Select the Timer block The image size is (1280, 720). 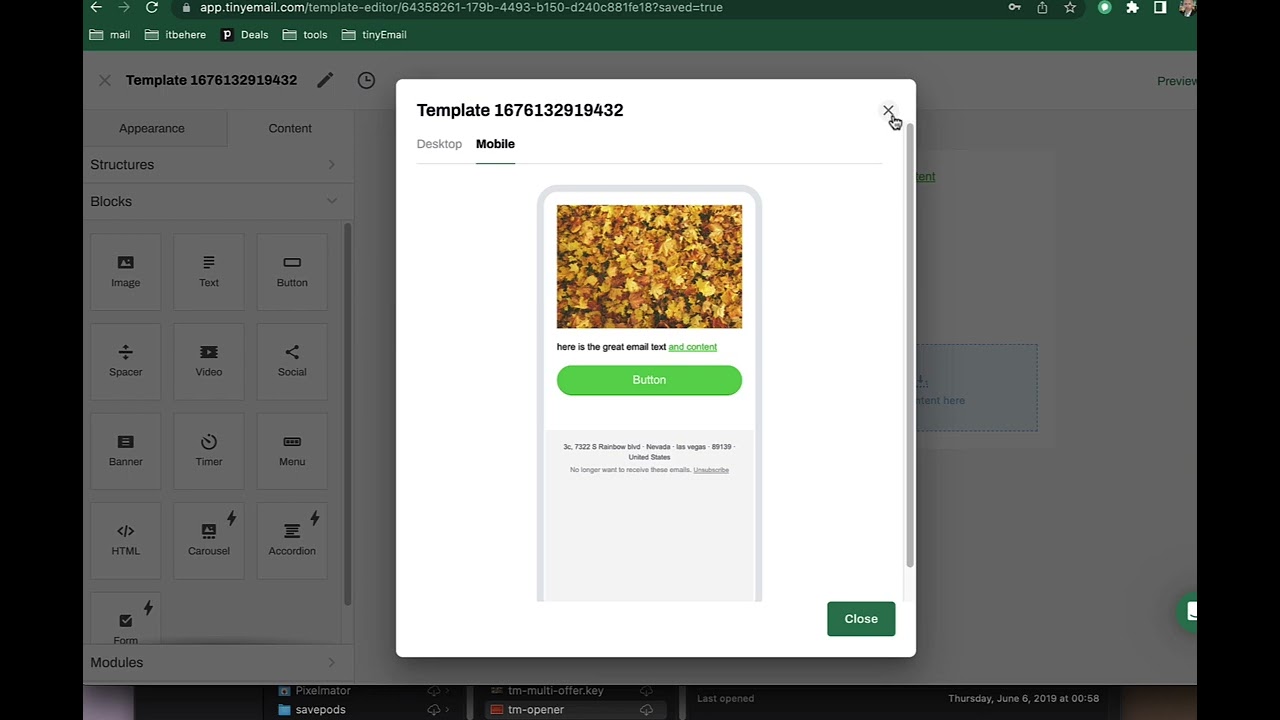209,451
